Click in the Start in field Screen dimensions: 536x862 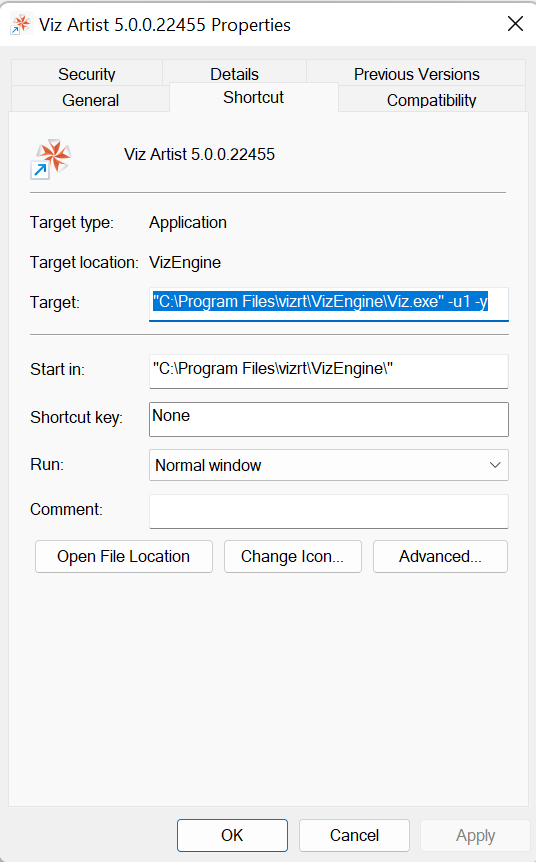click(329, 371)
